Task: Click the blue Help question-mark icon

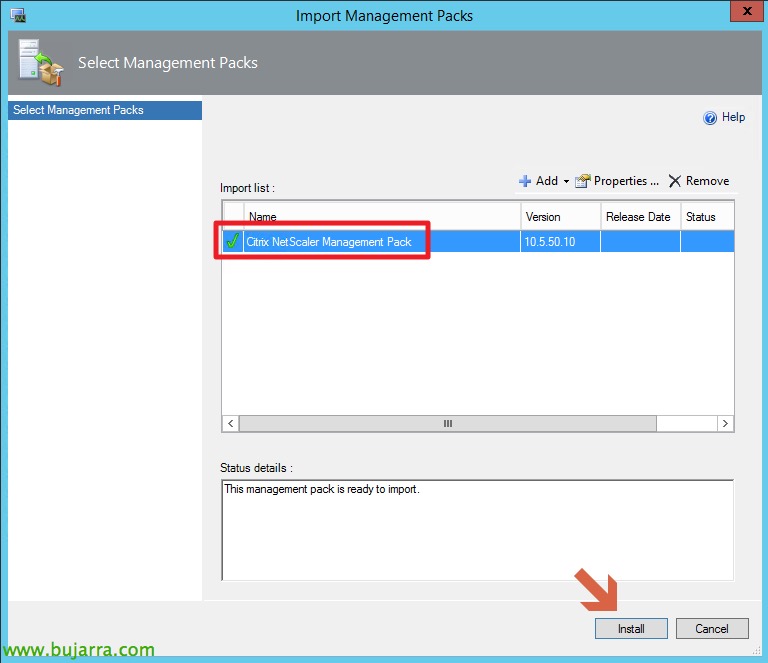Action: (710, 118)
